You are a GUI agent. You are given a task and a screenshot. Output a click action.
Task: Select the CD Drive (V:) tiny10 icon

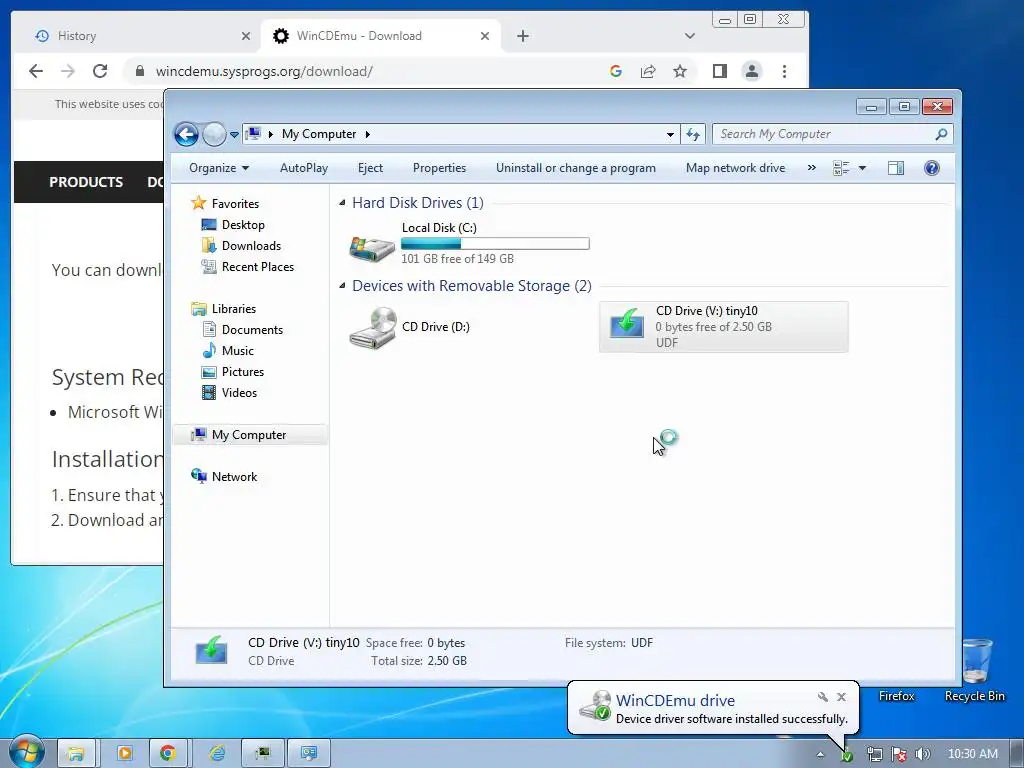[x=627, y=322]
